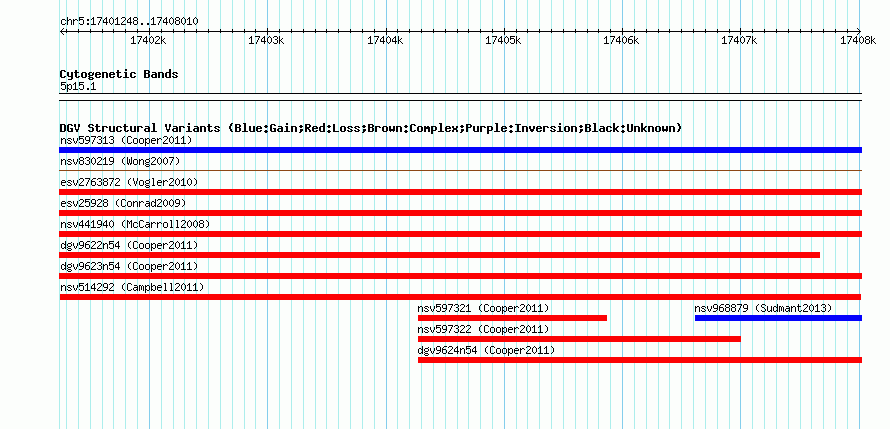Open the dgv9624n54 (Cooper2011) label
Image resolution: width=890 pixels, height=429 pixels.
(486, 350)
